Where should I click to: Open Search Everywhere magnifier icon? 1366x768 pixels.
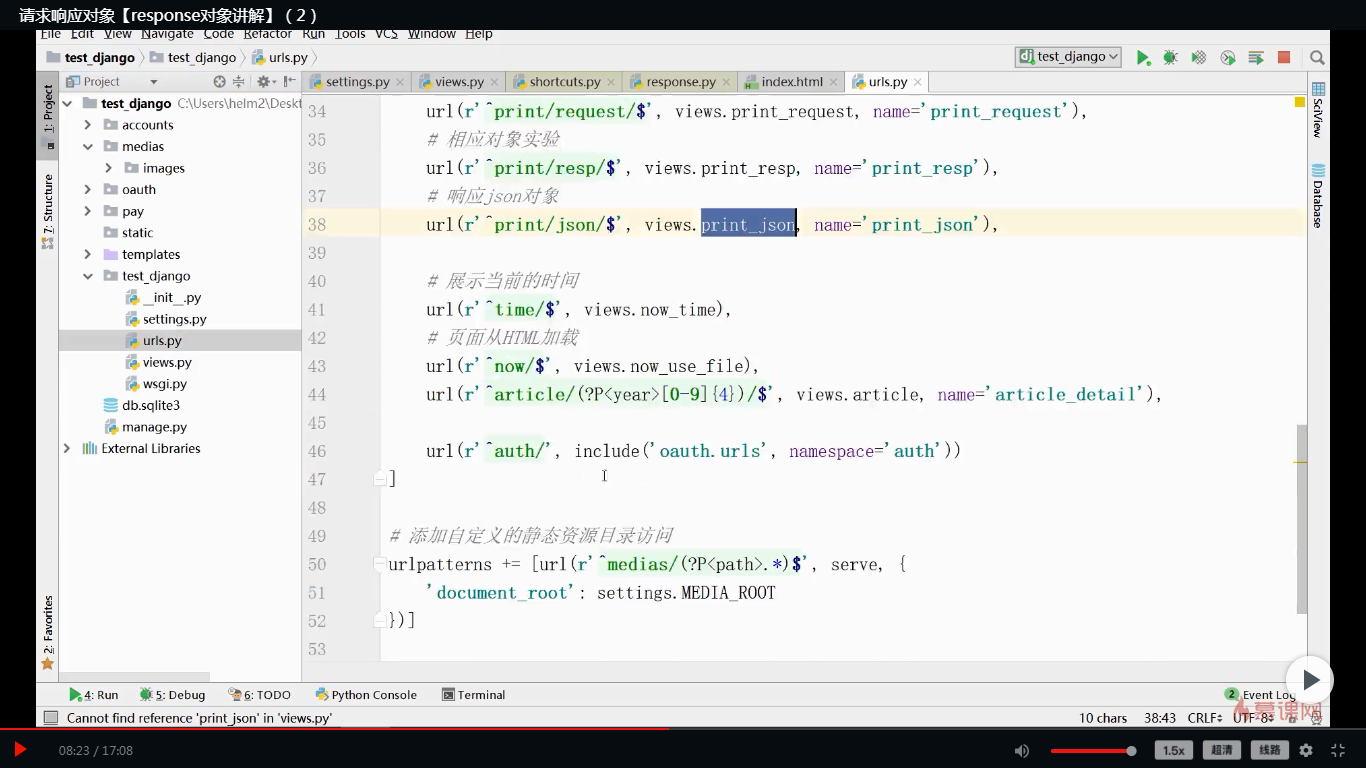[x=1317, y=58]
